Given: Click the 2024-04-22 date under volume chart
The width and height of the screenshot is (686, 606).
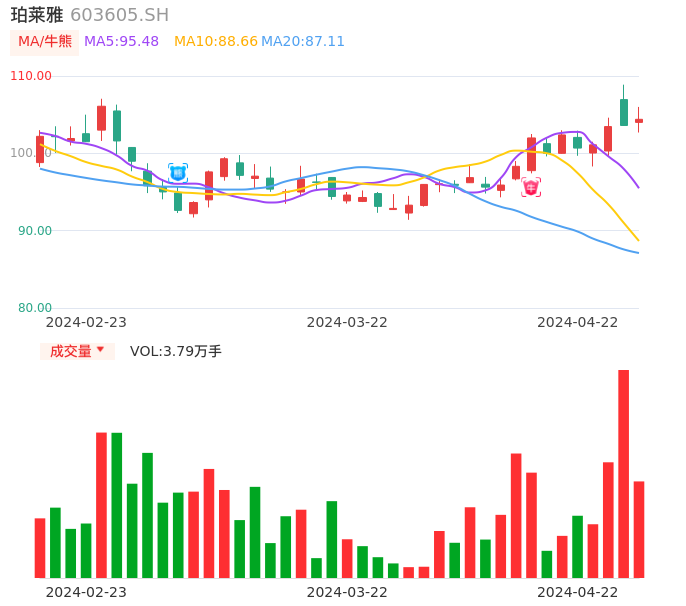Looking at the screenshot, I should point(578,592).
